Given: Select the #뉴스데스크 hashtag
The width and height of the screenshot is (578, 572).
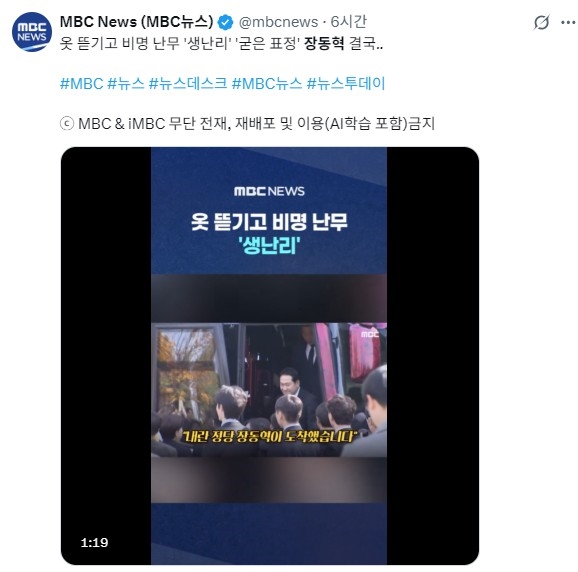Looking at the screenshot, I should click(188, 84).
